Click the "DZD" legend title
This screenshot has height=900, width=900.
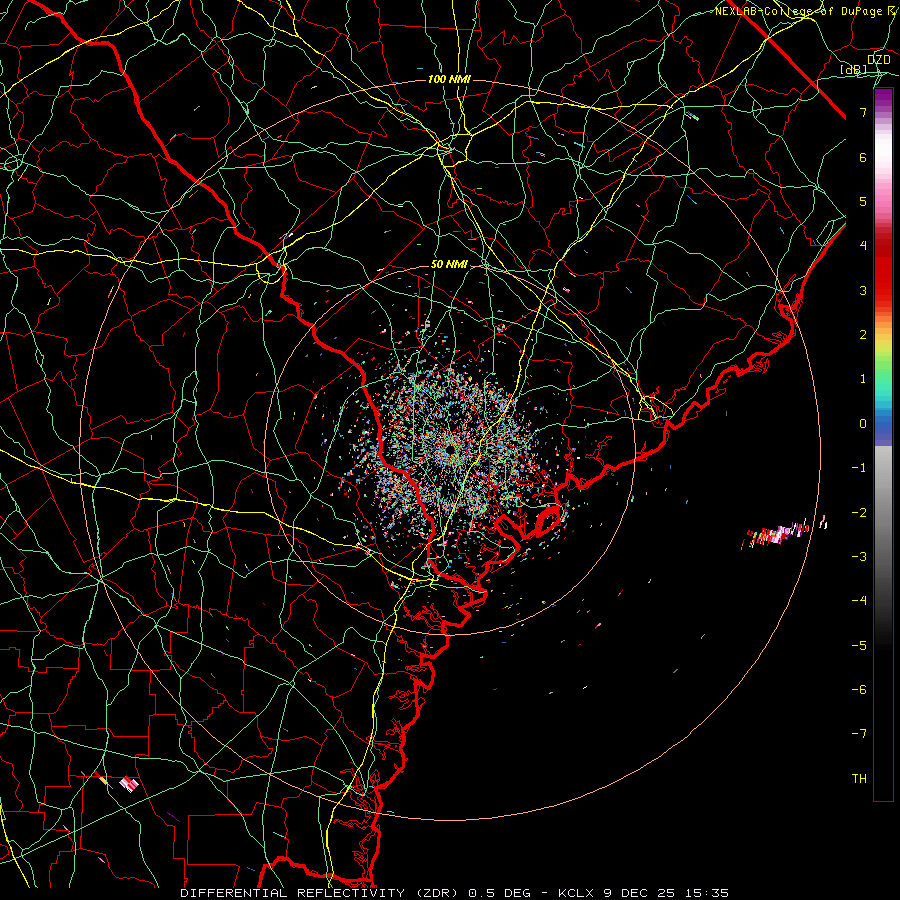point(879,60)
